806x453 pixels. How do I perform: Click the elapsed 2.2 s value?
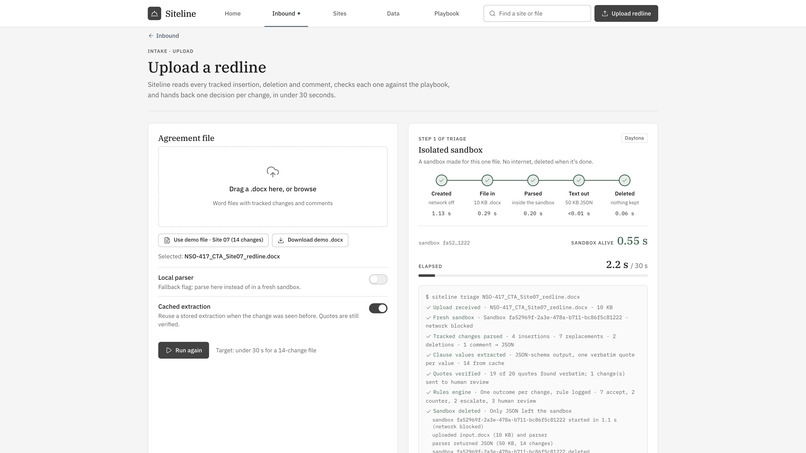(617, 265)
